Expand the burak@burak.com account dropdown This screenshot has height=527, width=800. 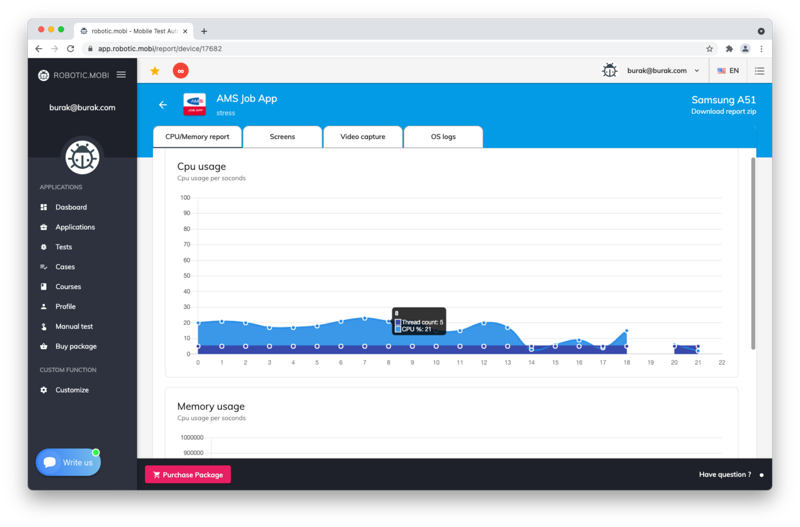[663, 71]
